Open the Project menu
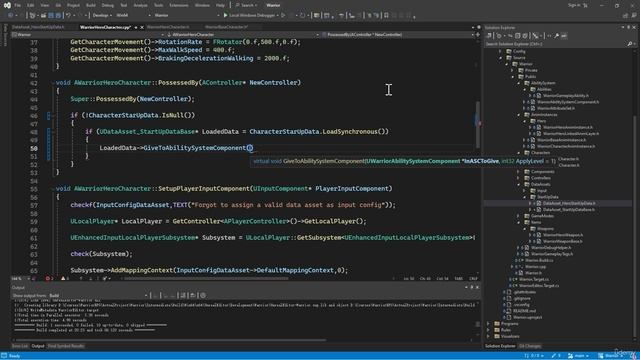 click(73, 5)
